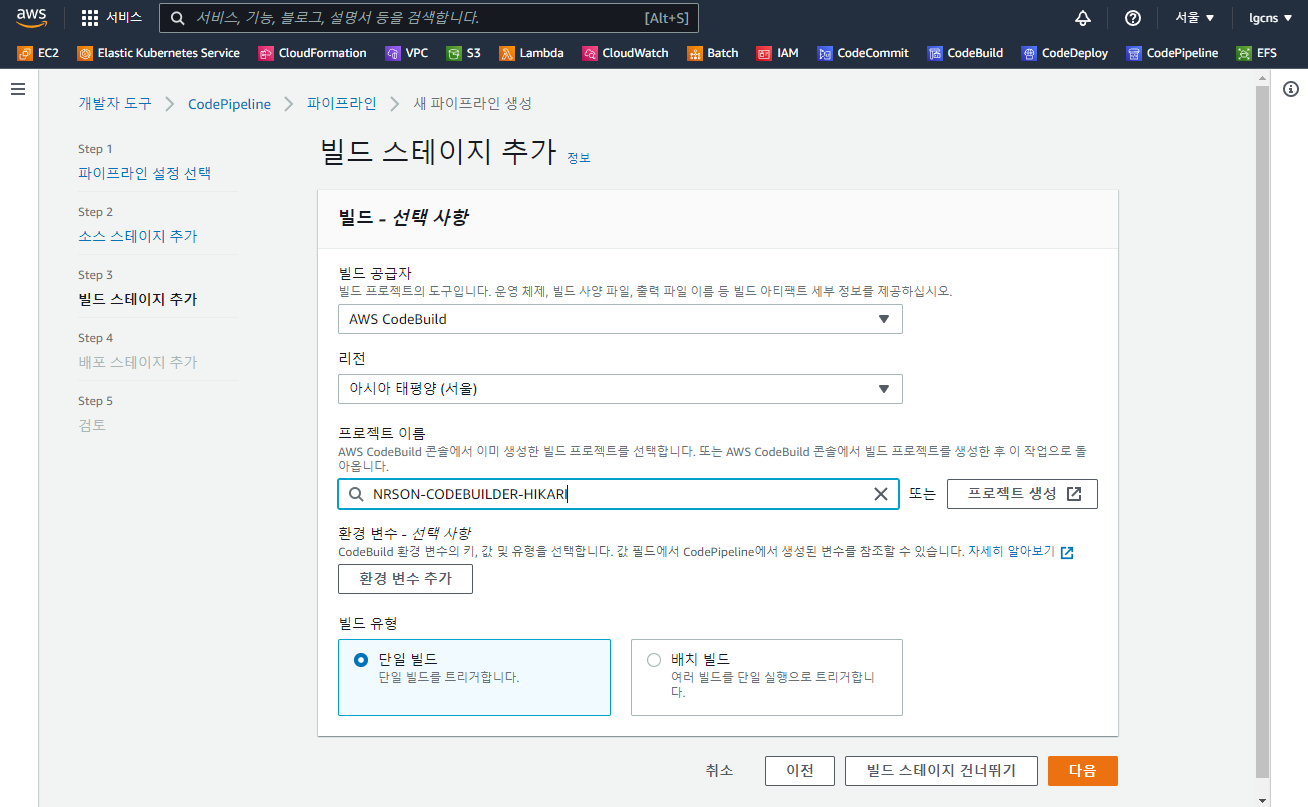Click the Step 5 검토 label
The width and height of the screenshot is (1308, 807).
click(x=92, y=425)
